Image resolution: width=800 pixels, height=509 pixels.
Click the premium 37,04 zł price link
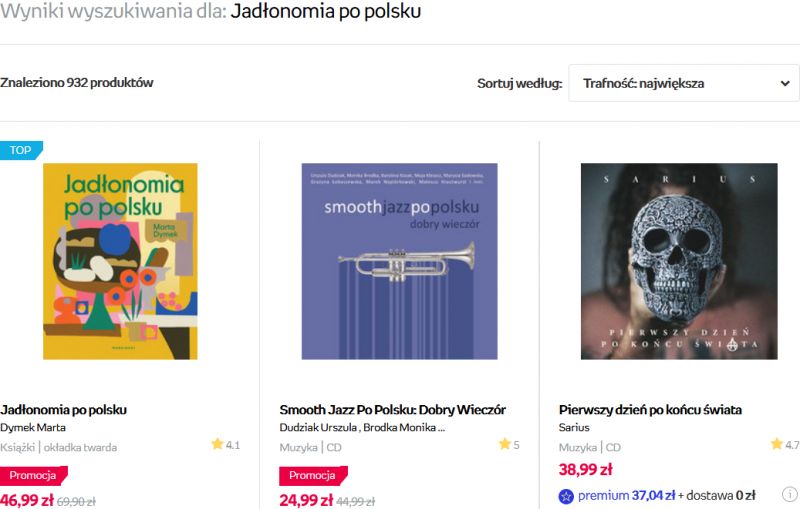tap(627, 495)
